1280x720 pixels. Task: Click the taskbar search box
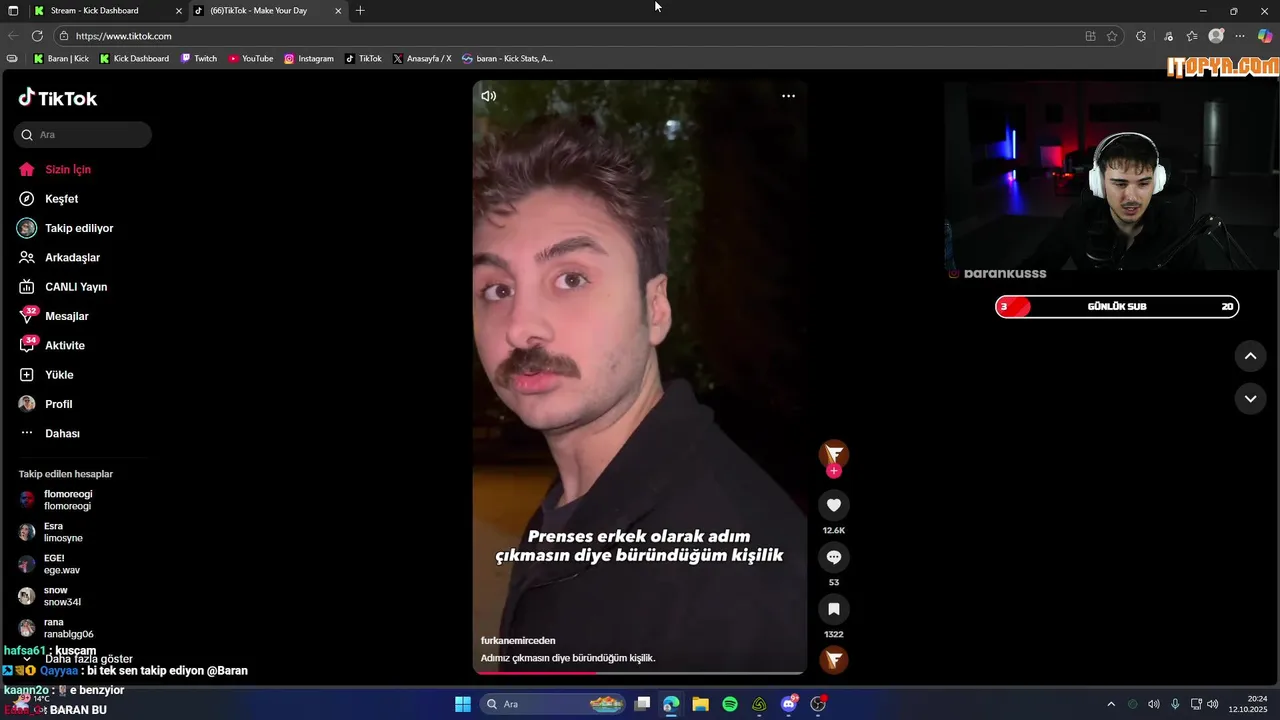tap(554, 704)
